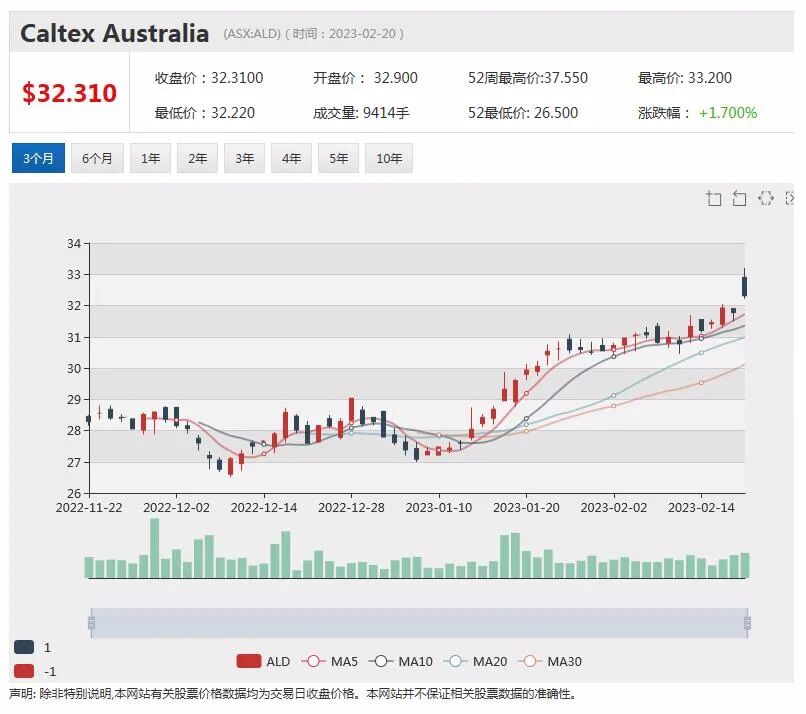Click the 最高价: 33.200 text
The height and width of the screenshot is (714, 806).
coord(685,78)
